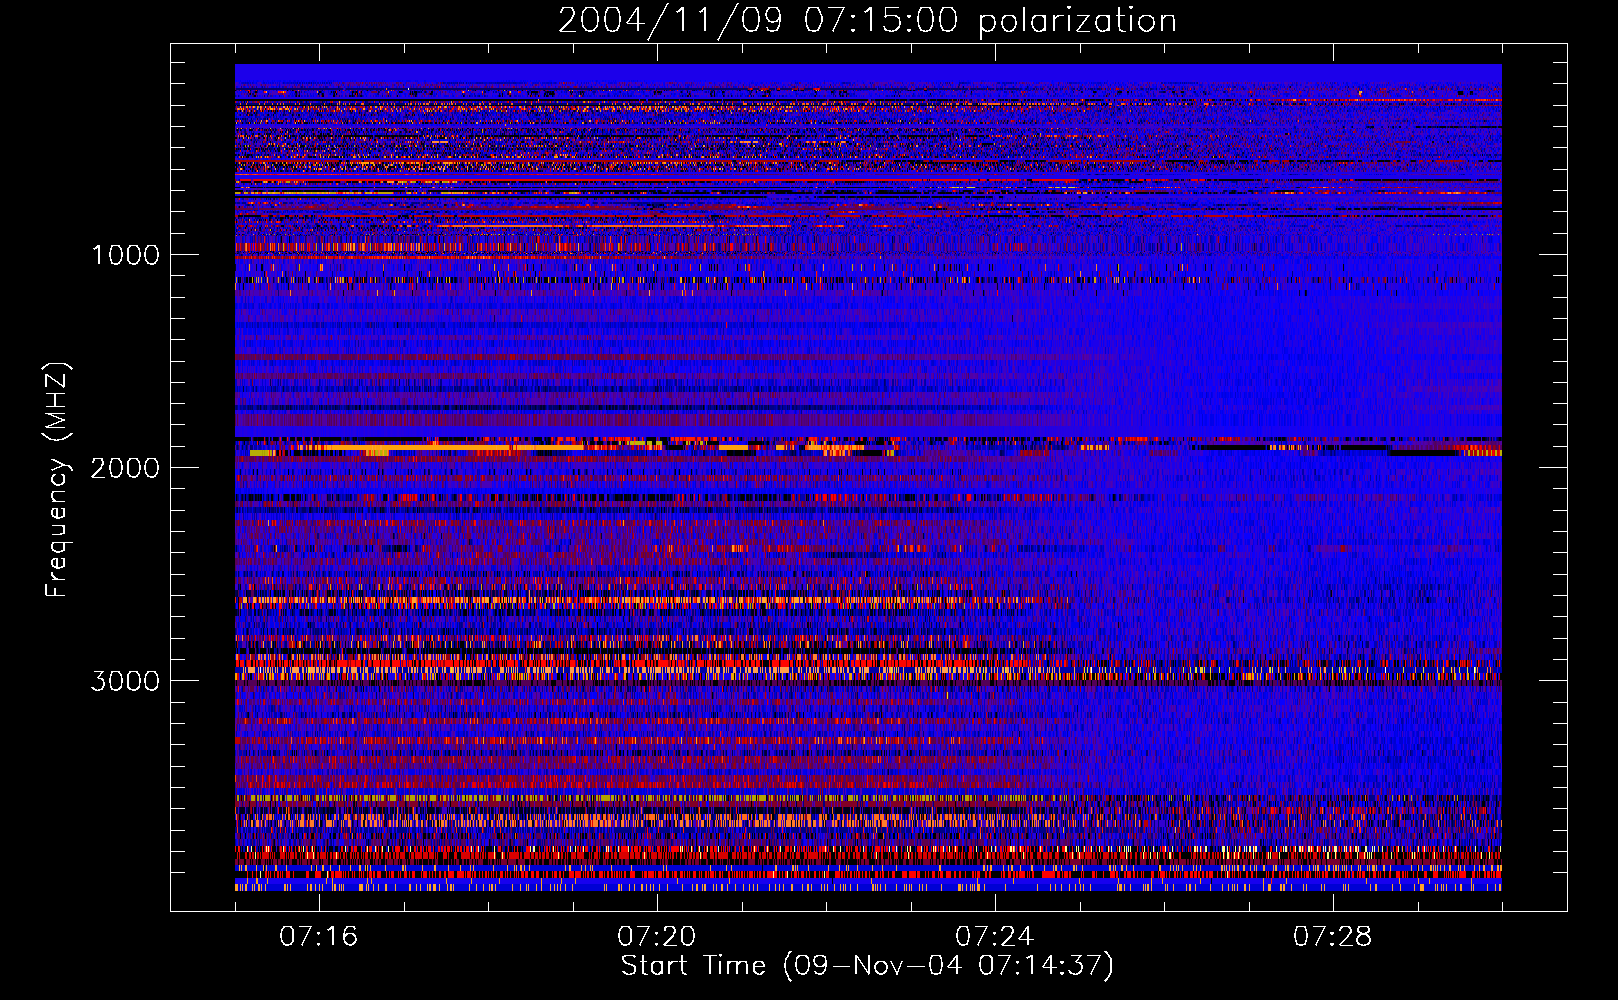Click the "Frequency (MHZ)" axis label
This screenshot has width=1618, height=1000.
point(57,480)
